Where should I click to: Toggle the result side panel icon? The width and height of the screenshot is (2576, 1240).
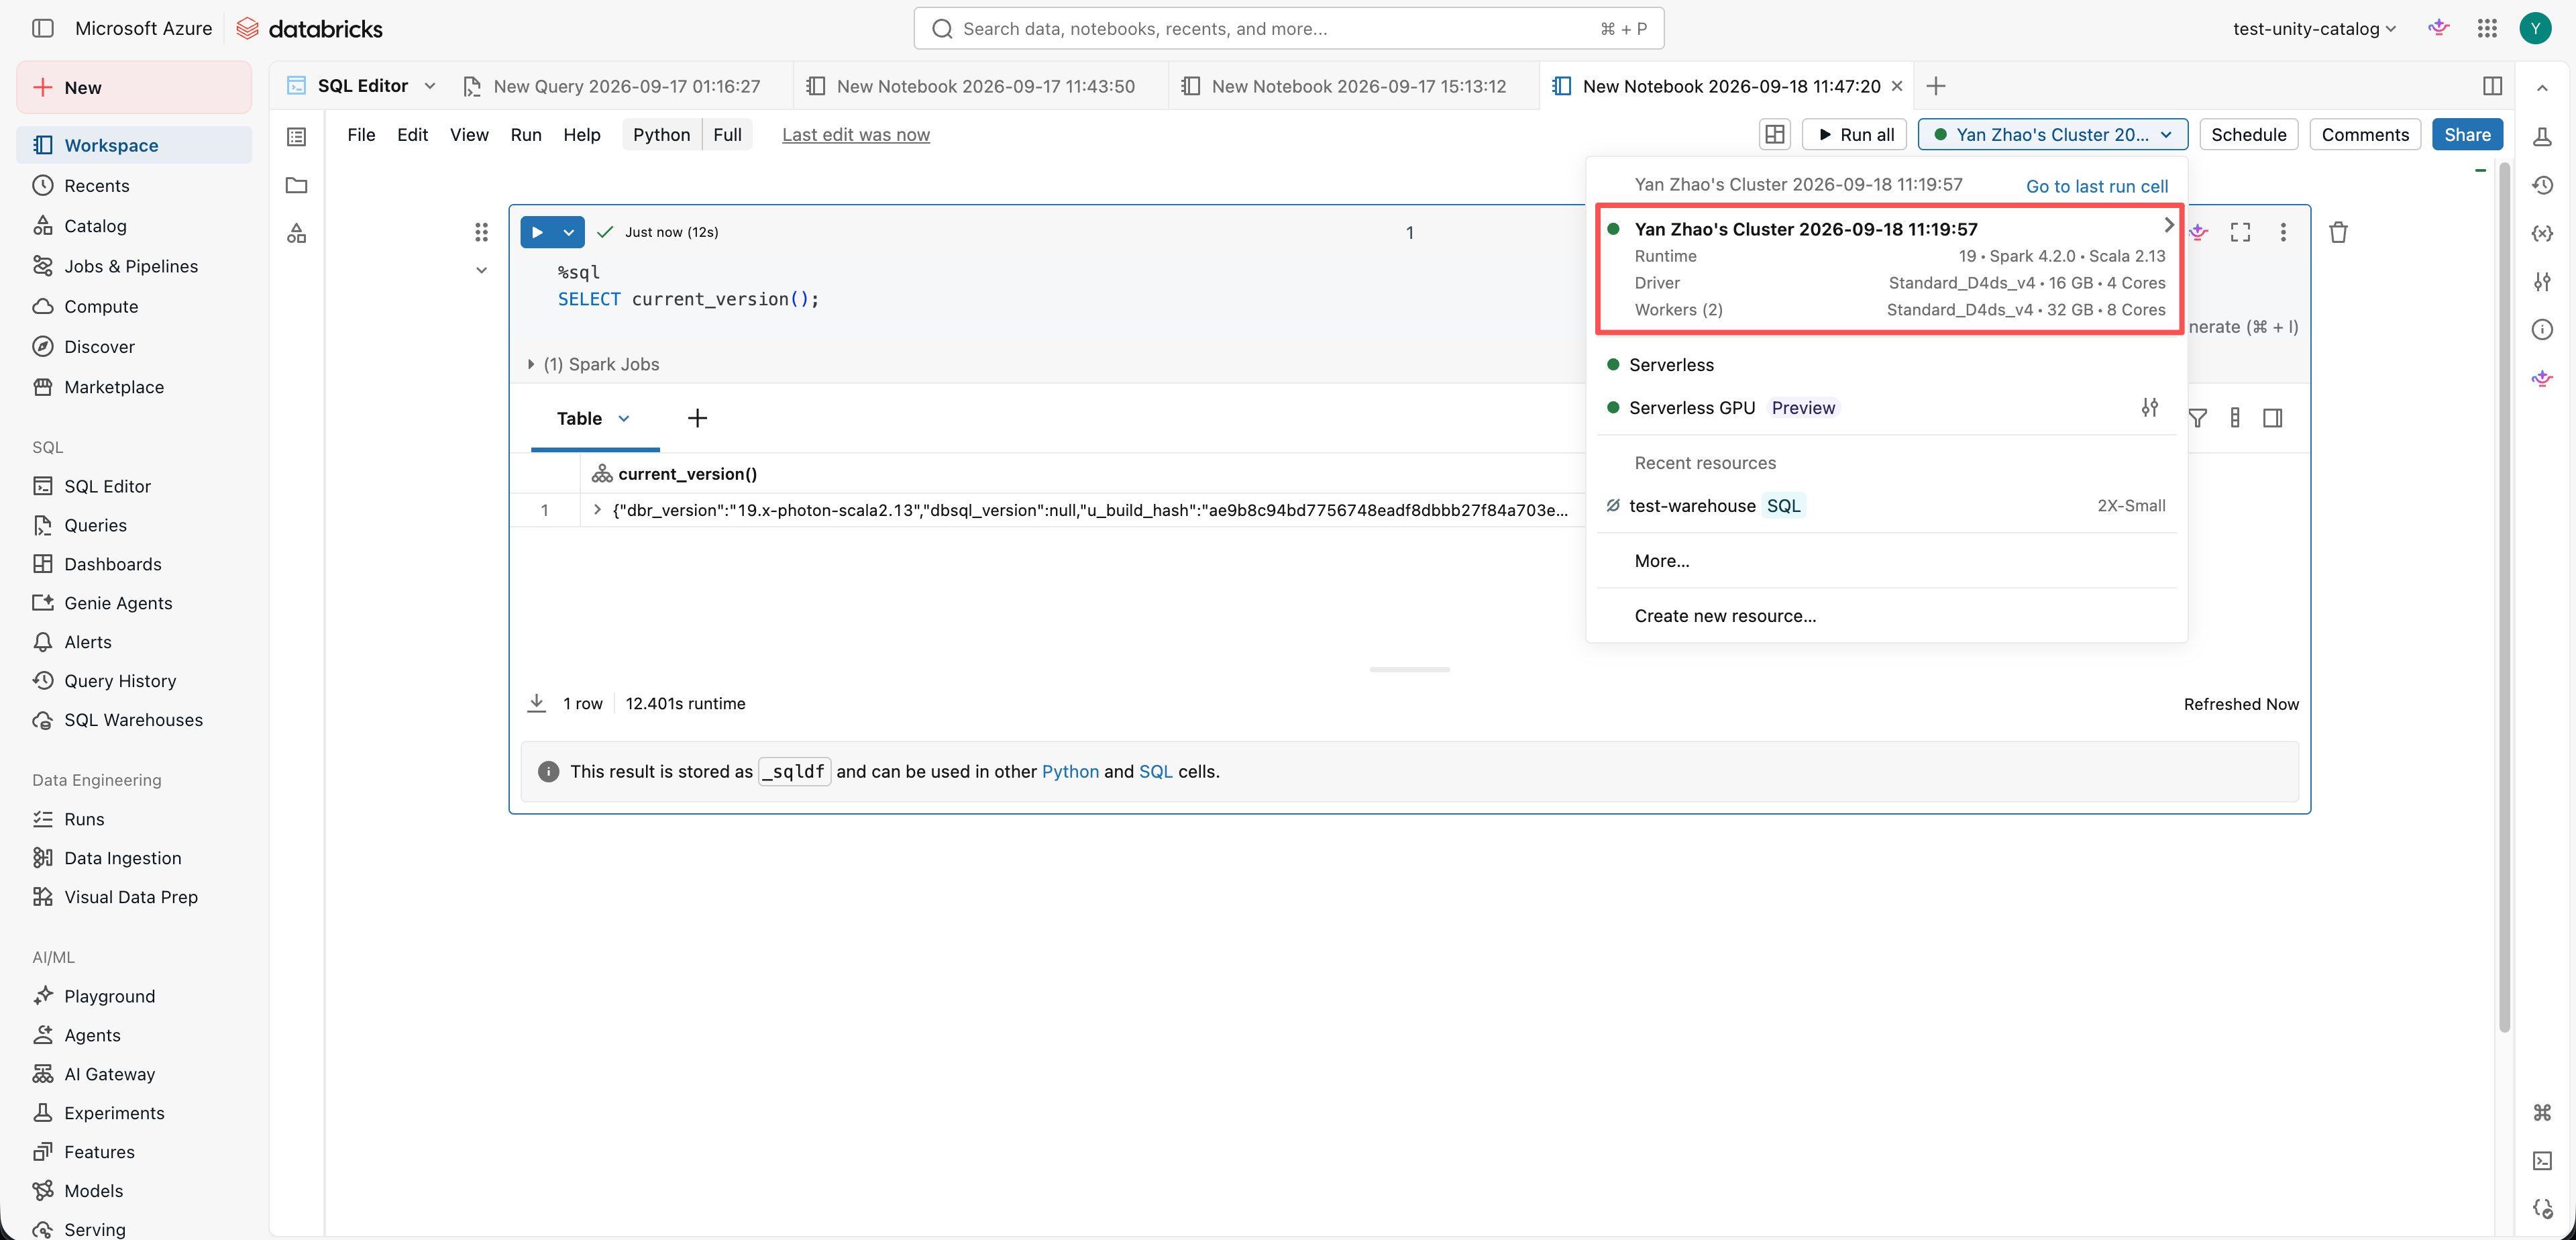(2273, 418)
